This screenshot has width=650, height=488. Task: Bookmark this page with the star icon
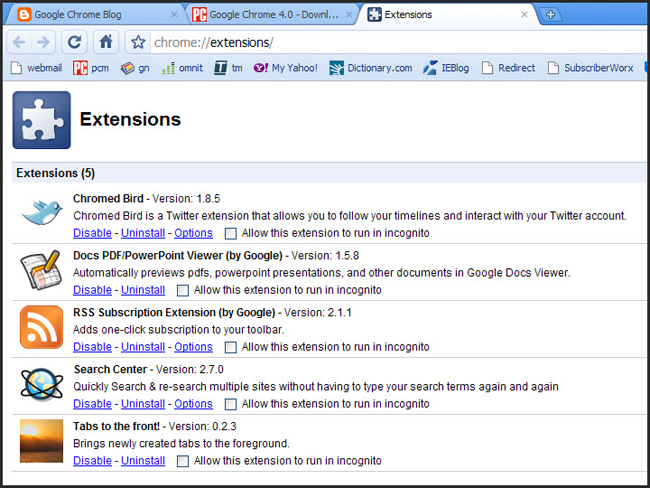(x=138, y=42)
